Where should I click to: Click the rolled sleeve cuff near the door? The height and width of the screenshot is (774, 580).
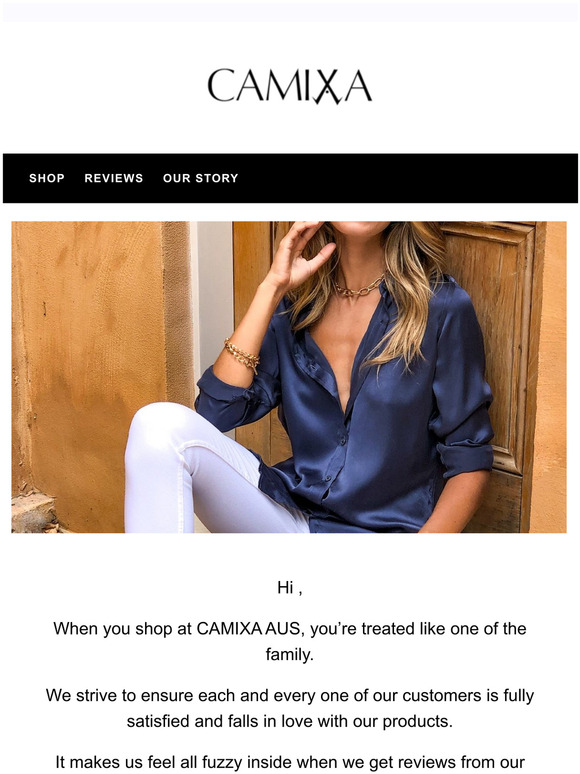pyautogui.click(x=464, y=457)
